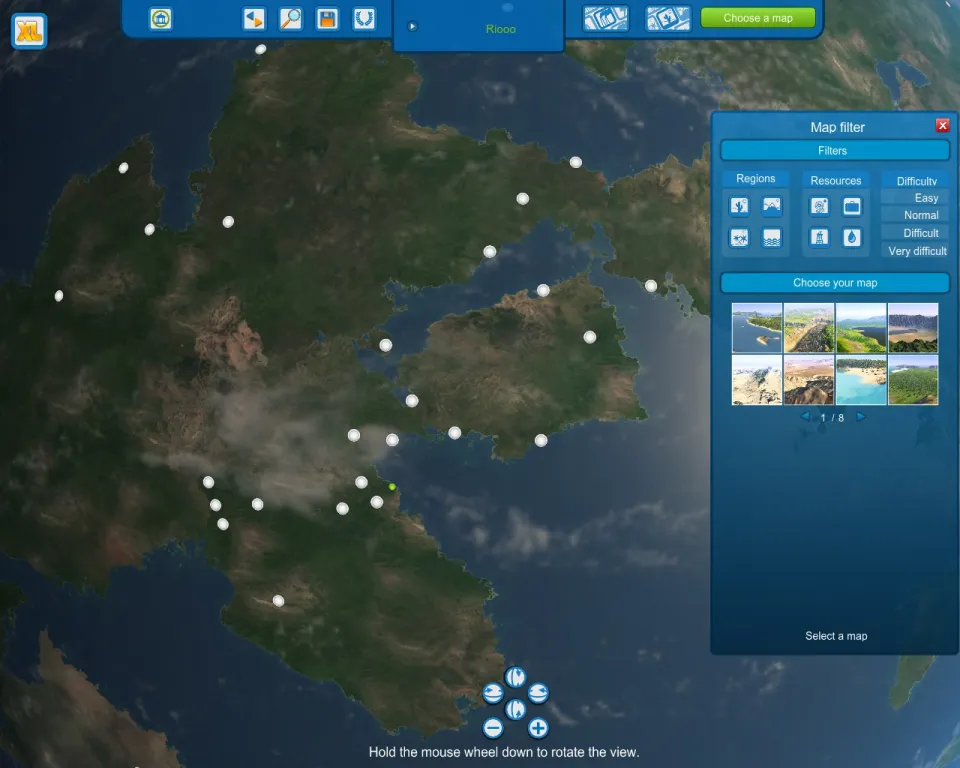960x768 pixels.
Task: Toggle the cactus desert region filter
Action: point(740,206)
